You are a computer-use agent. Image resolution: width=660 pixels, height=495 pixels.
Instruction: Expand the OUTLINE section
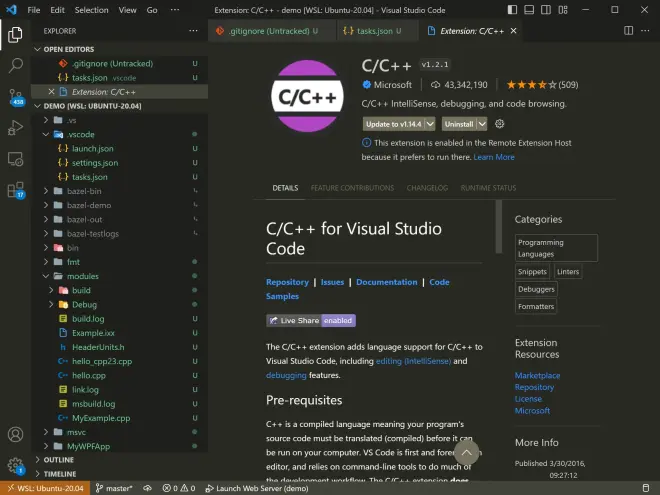(59, 460)
